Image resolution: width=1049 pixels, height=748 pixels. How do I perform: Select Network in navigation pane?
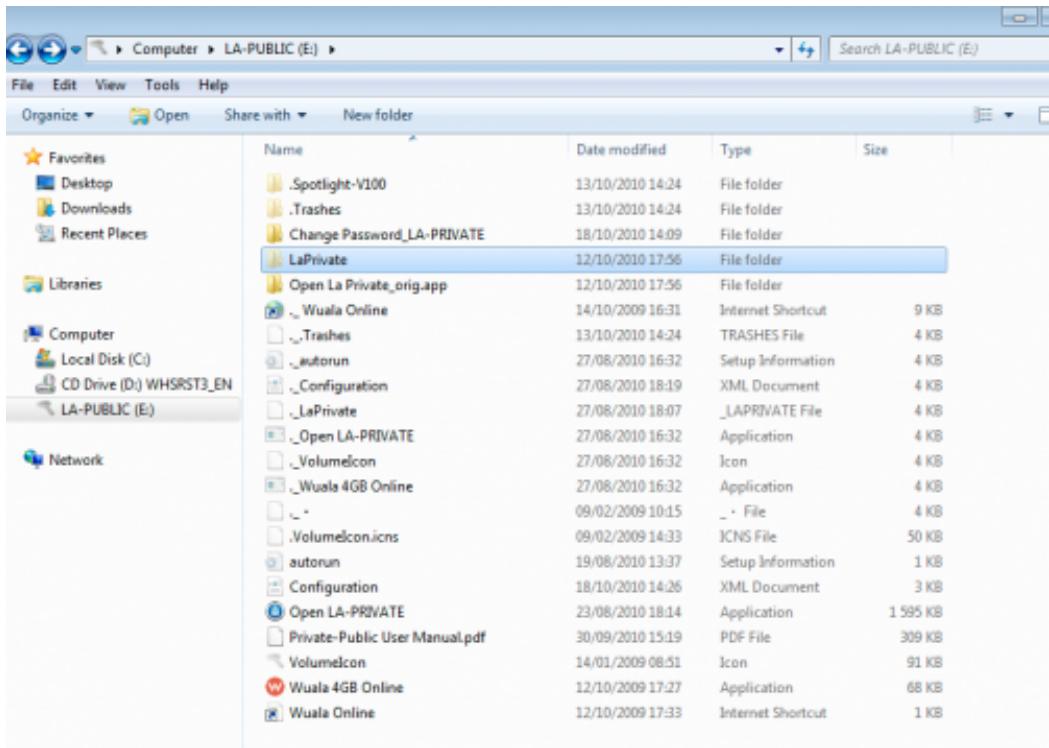pyautogui.click(x=76, y=460)
